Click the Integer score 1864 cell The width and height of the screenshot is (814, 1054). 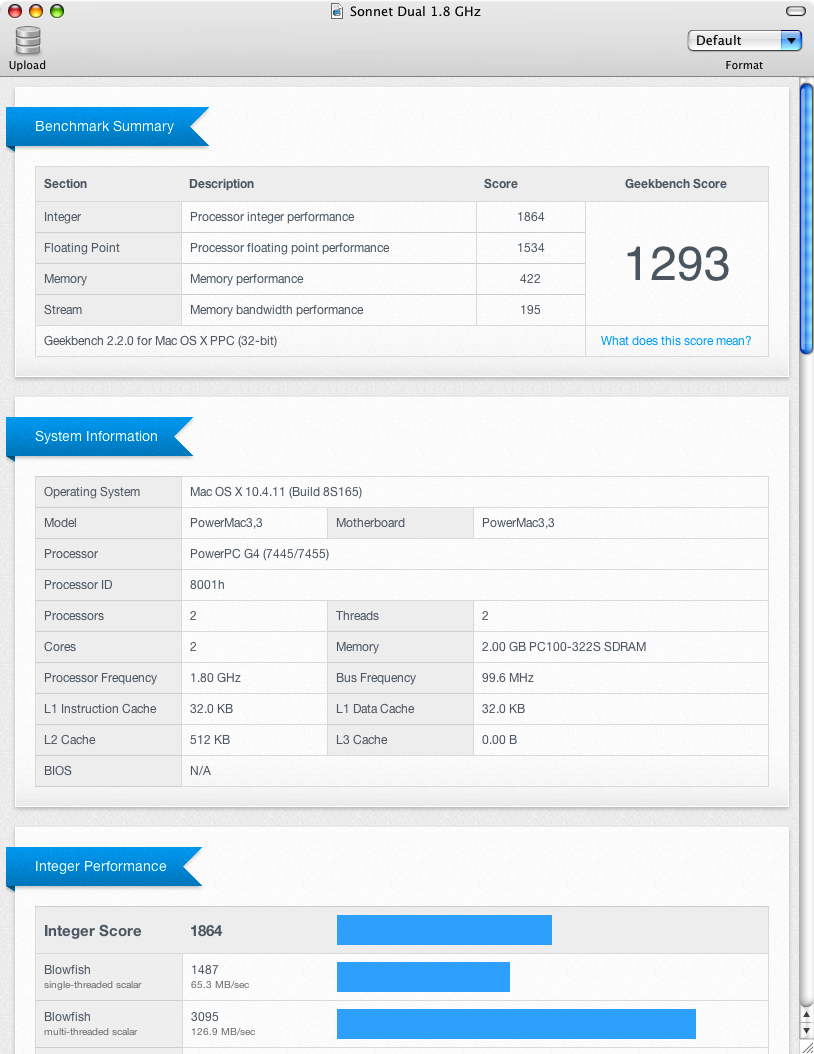point(530,217)
